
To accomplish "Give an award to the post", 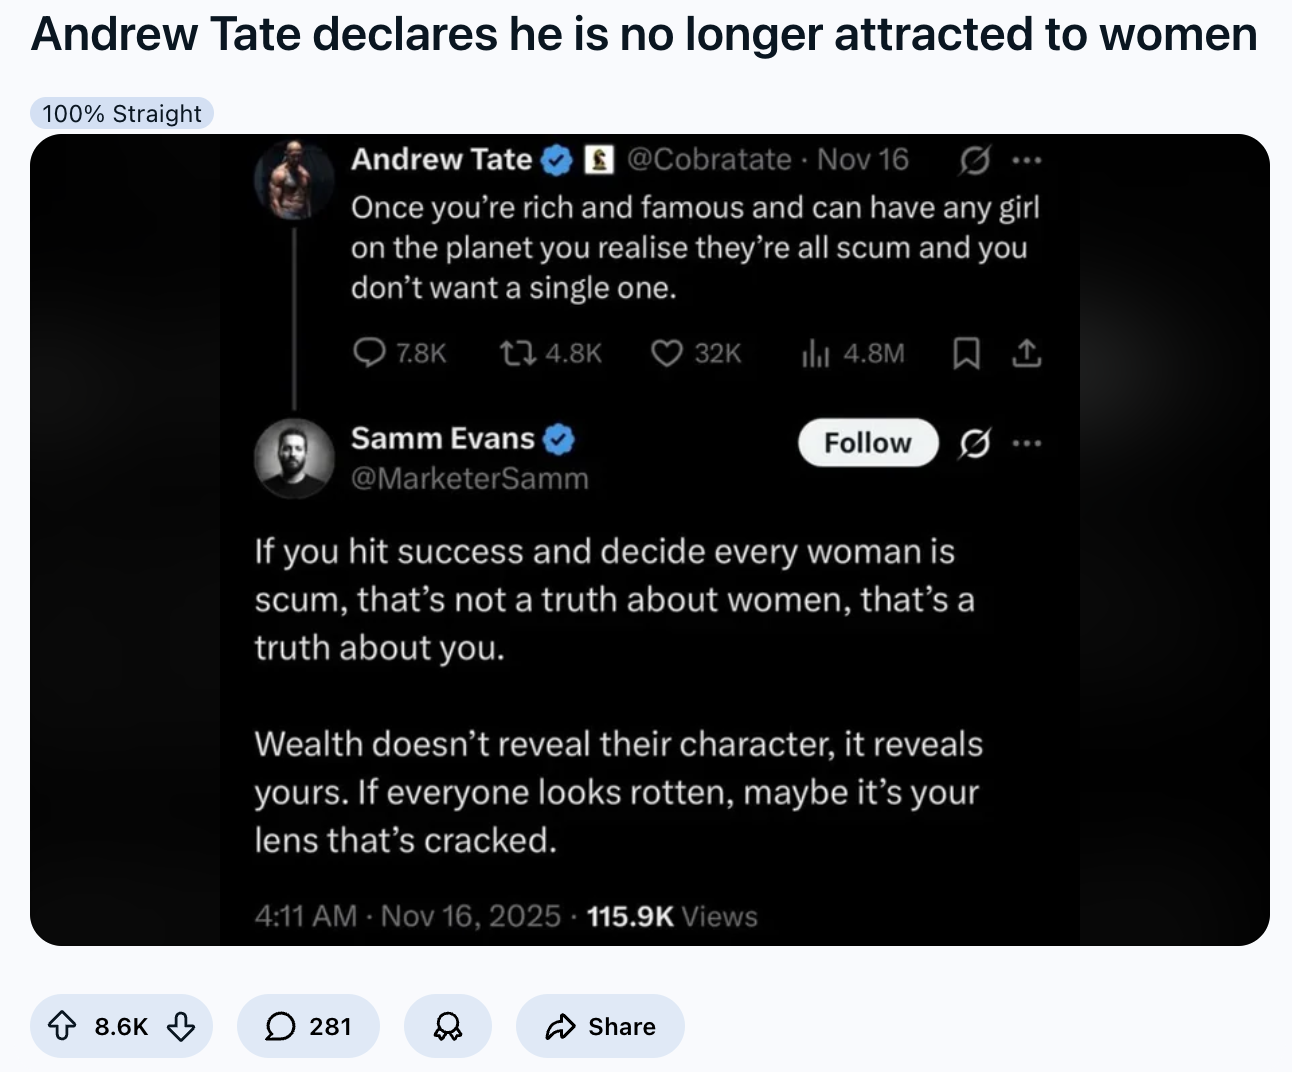I will tap(447, 1026).
